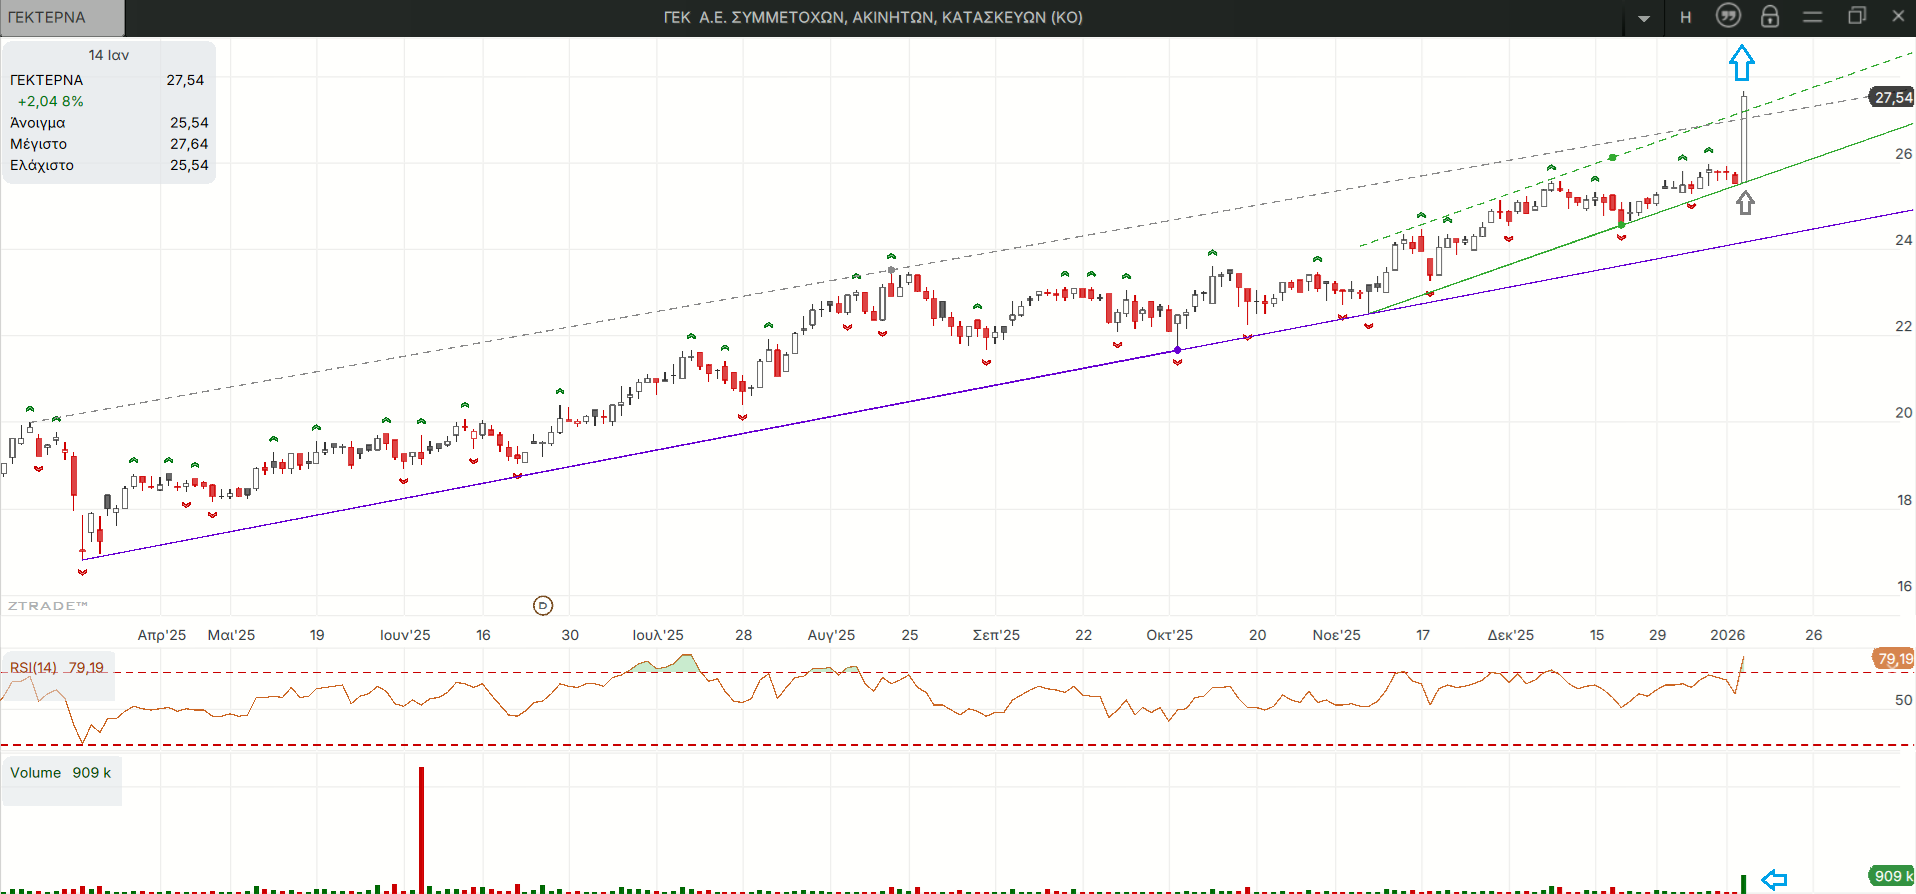Click the H timeframe button
The height and width of the screenshot is (894, 1916).
(x=1686, y=17)
